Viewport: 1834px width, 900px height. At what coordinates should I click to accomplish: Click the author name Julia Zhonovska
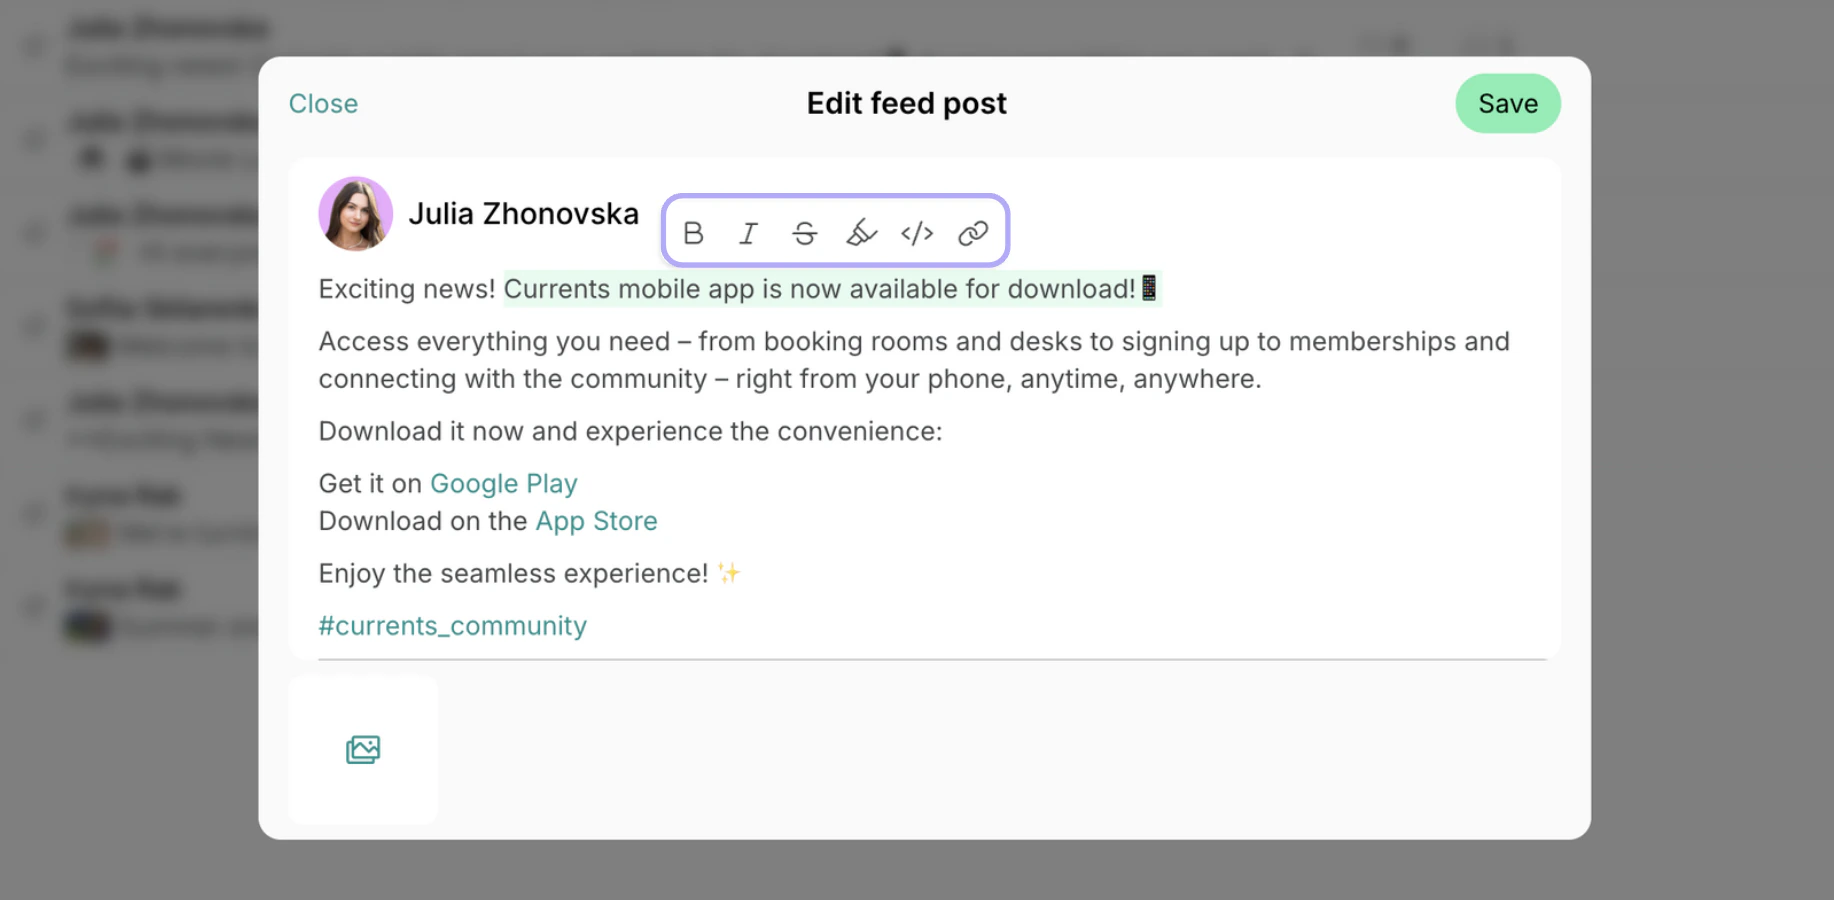pos(523,214)
